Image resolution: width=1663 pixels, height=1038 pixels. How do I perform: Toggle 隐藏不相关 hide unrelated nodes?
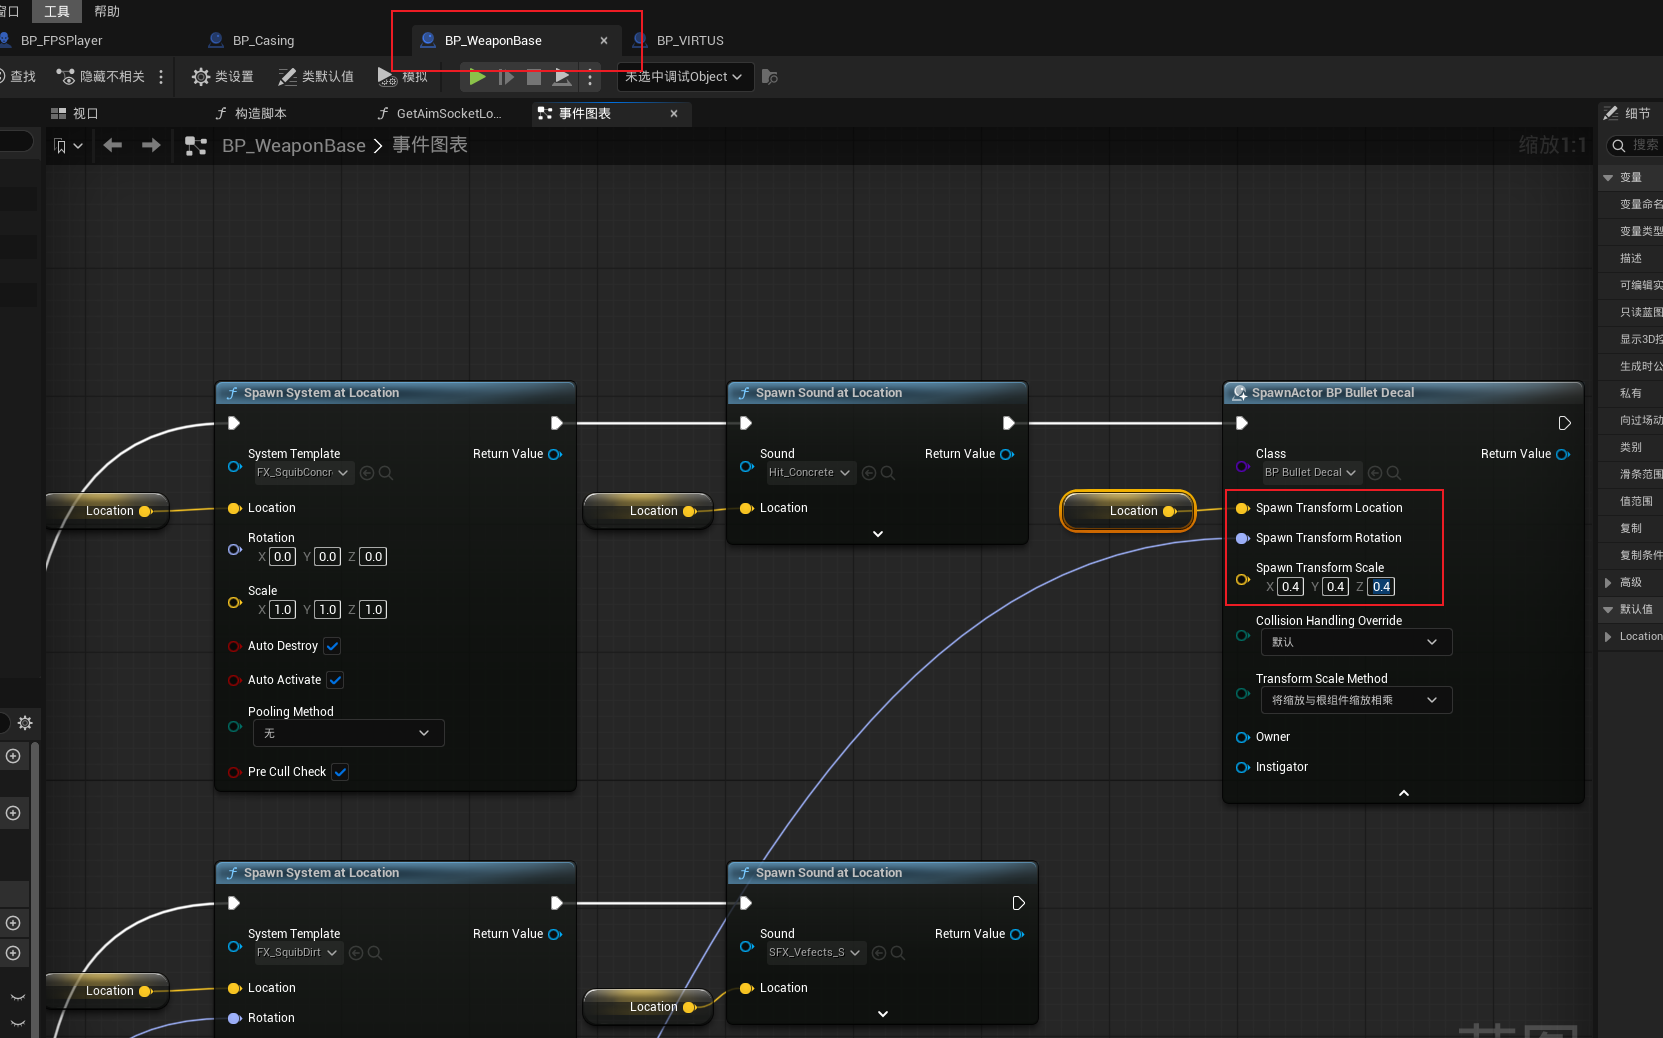click(101, 77)
